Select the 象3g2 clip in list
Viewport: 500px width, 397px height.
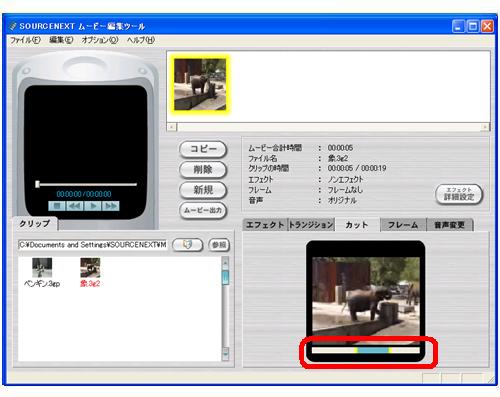(90, 272)
